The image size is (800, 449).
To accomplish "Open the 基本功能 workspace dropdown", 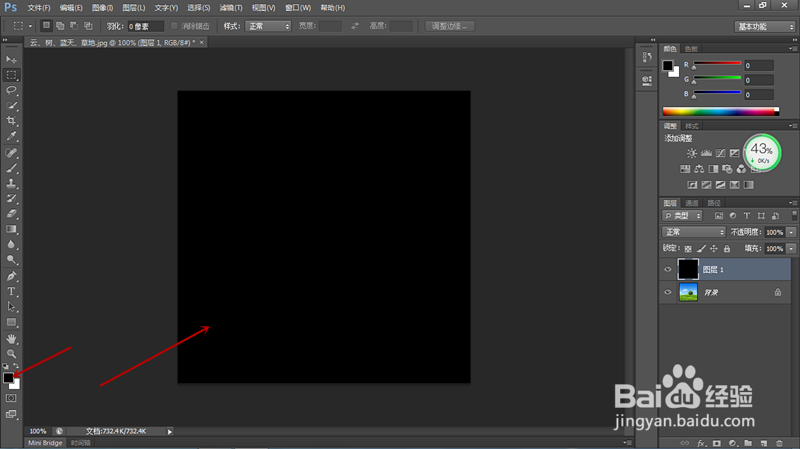I will coord(765,27).
